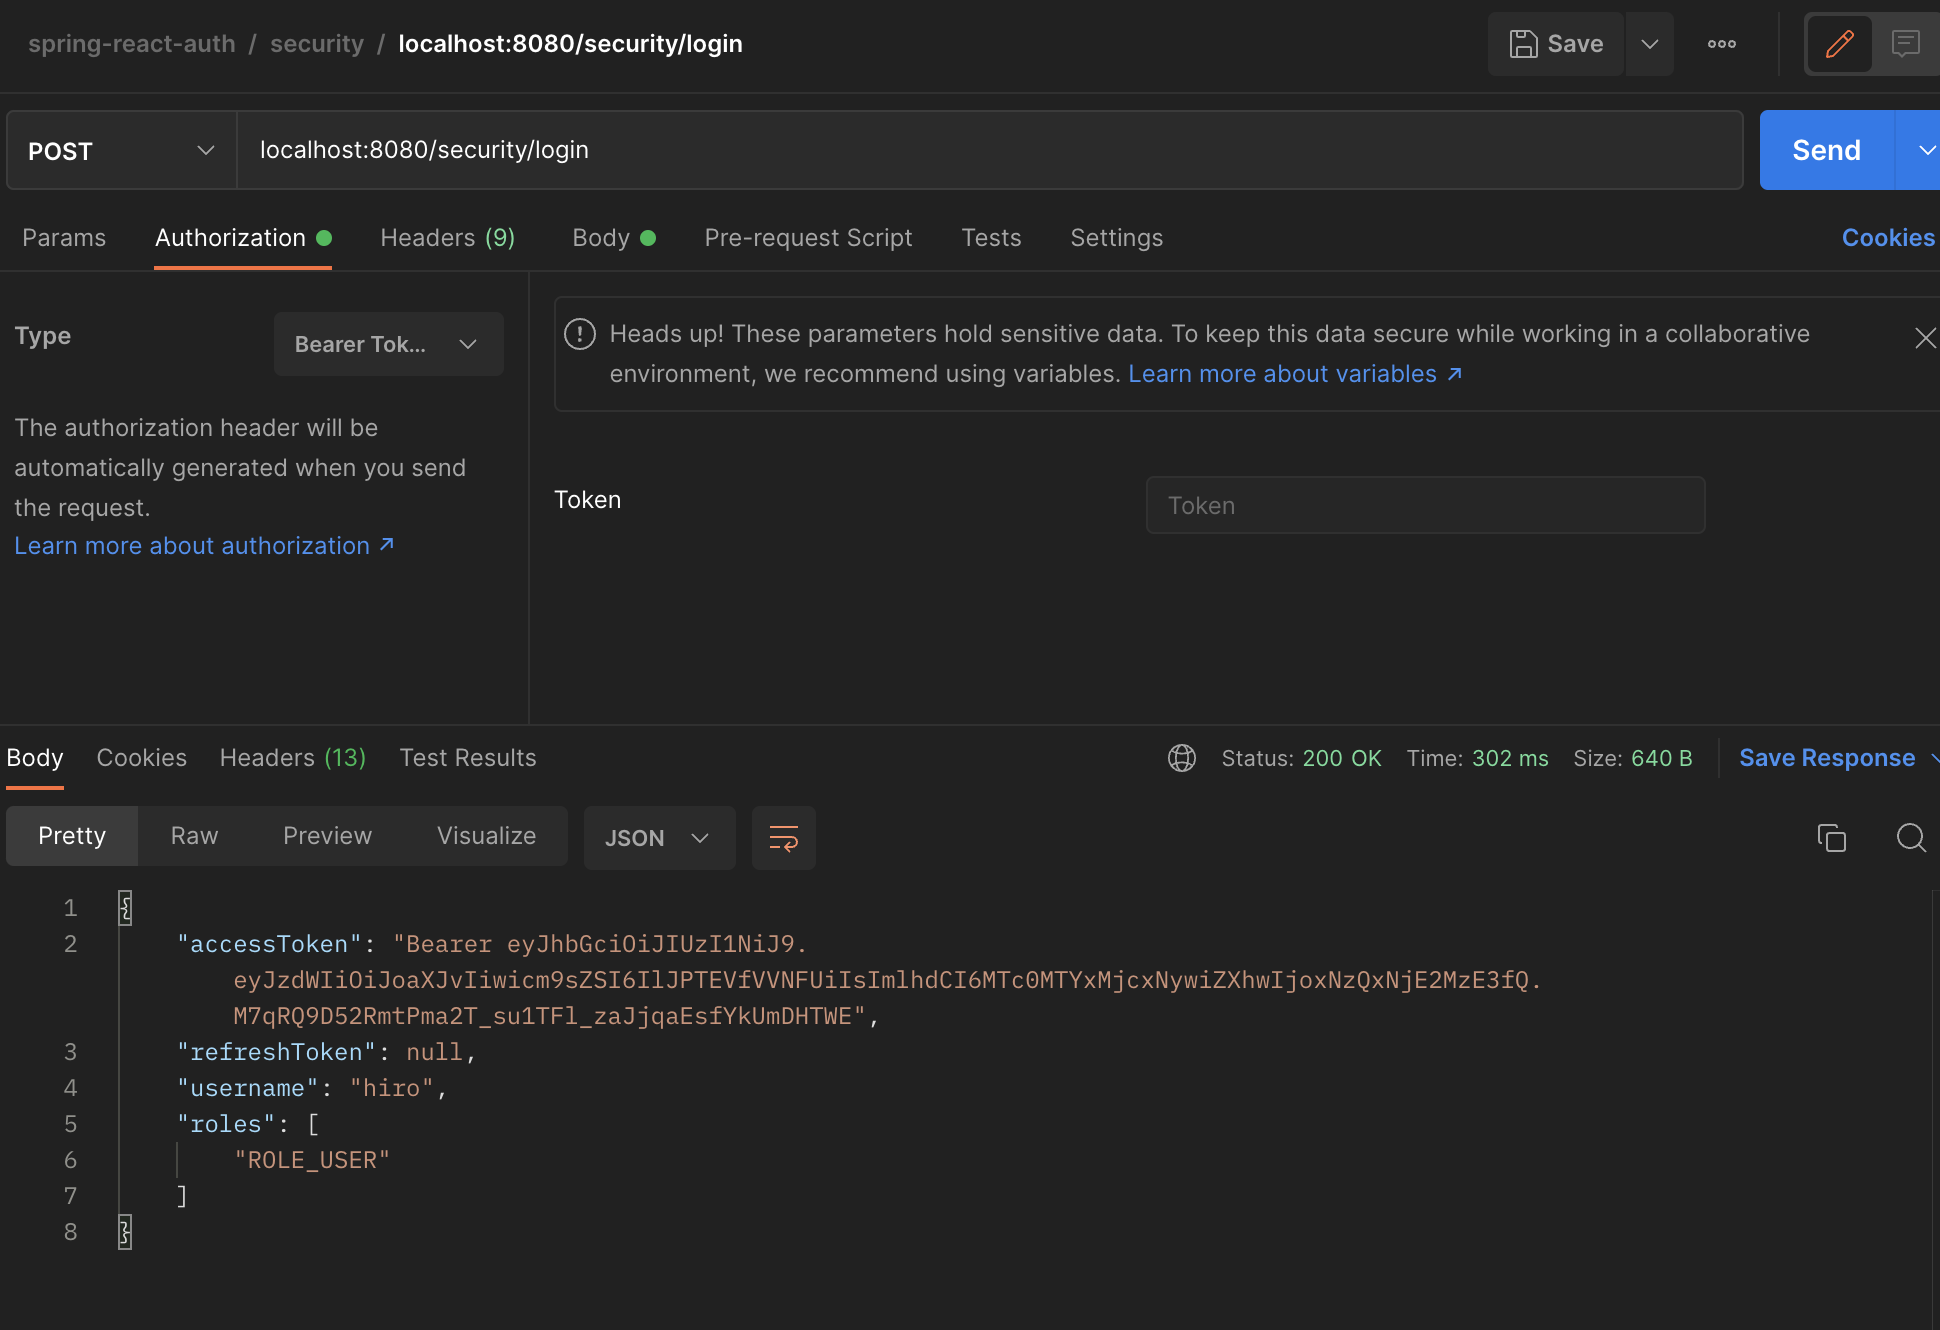Screen dimensions: 1940x1330
Task: Open the POST method dropdown
Action: click(x=121, y=151)
